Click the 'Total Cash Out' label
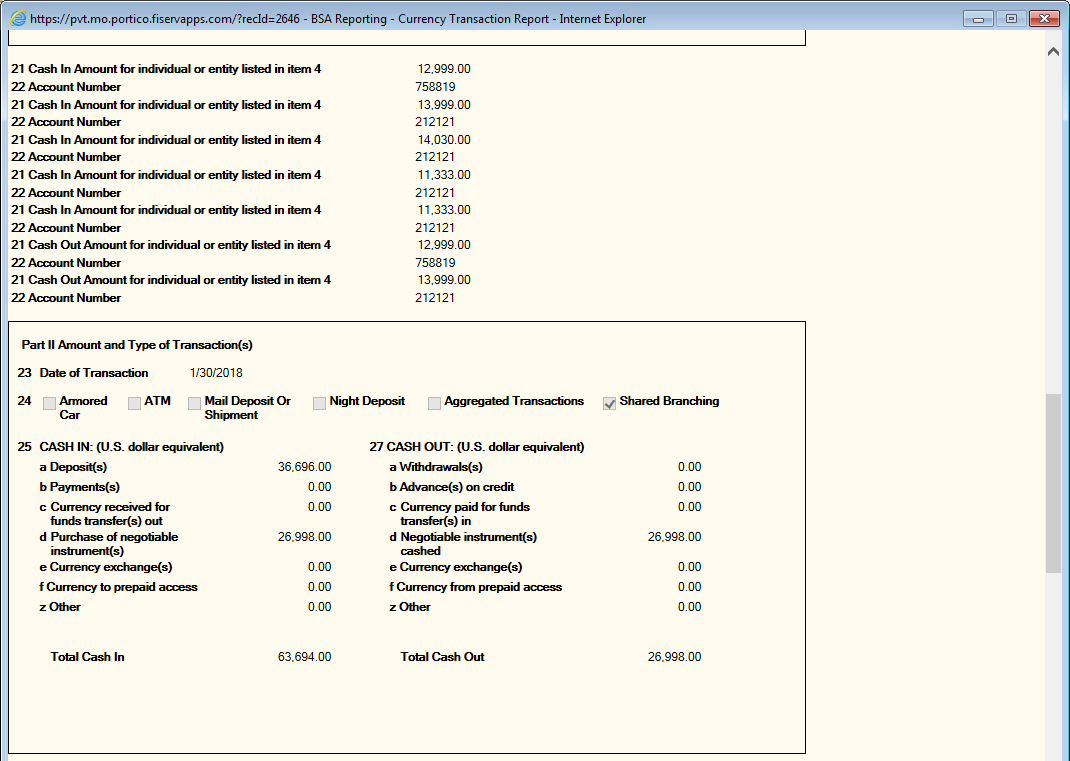 coord(442,657)
